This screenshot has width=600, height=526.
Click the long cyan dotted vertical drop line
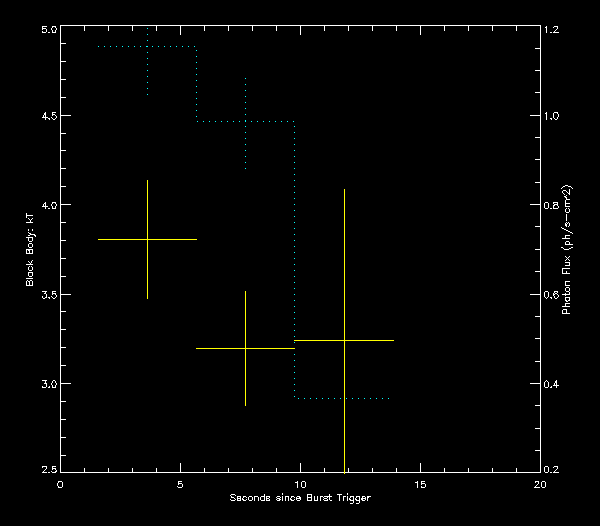tap(295, 260)
